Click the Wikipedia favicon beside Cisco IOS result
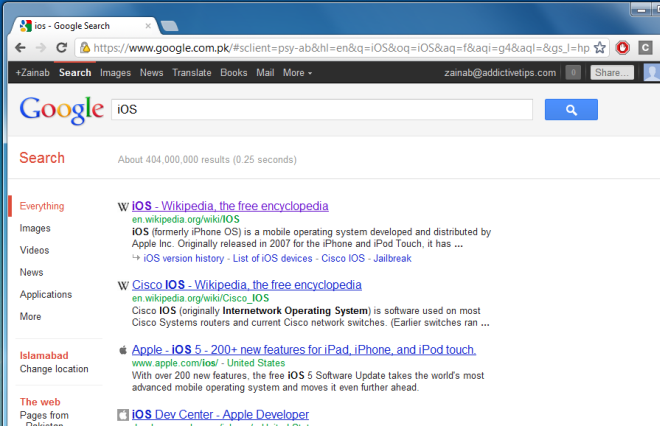660x426 pixels. [123, 286]
